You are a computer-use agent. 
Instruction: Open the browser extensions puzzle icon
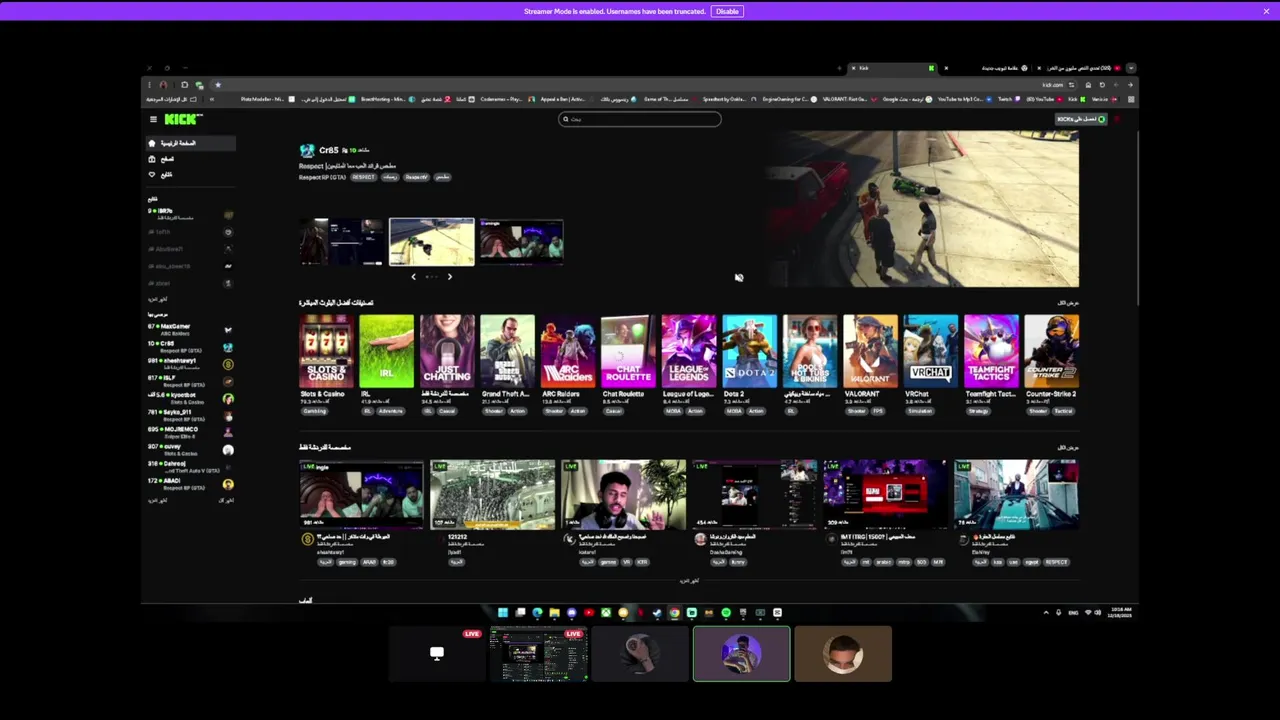[x=184, y=85]
